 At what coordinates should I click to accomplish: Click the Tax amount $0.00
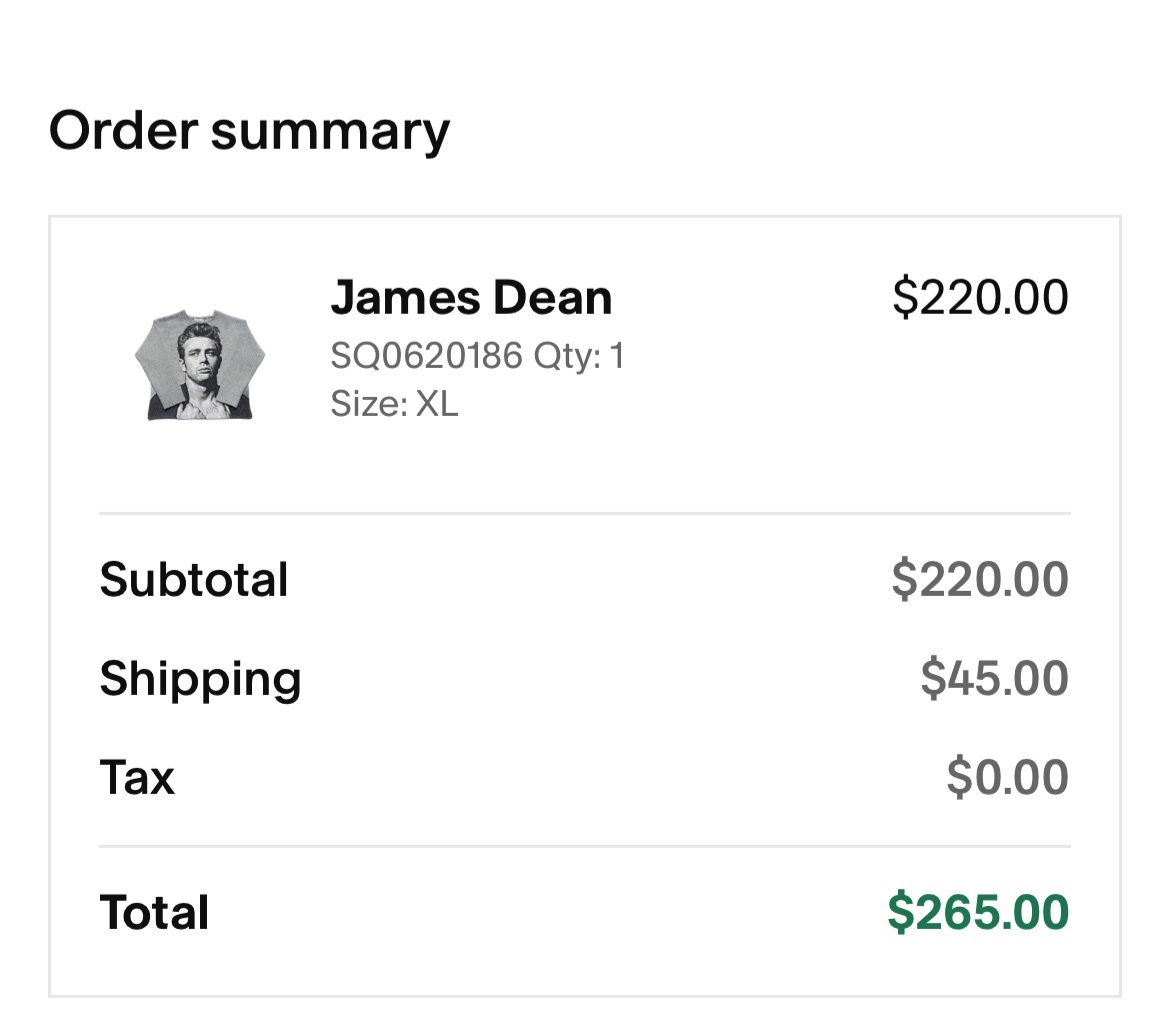[1008, 777]
